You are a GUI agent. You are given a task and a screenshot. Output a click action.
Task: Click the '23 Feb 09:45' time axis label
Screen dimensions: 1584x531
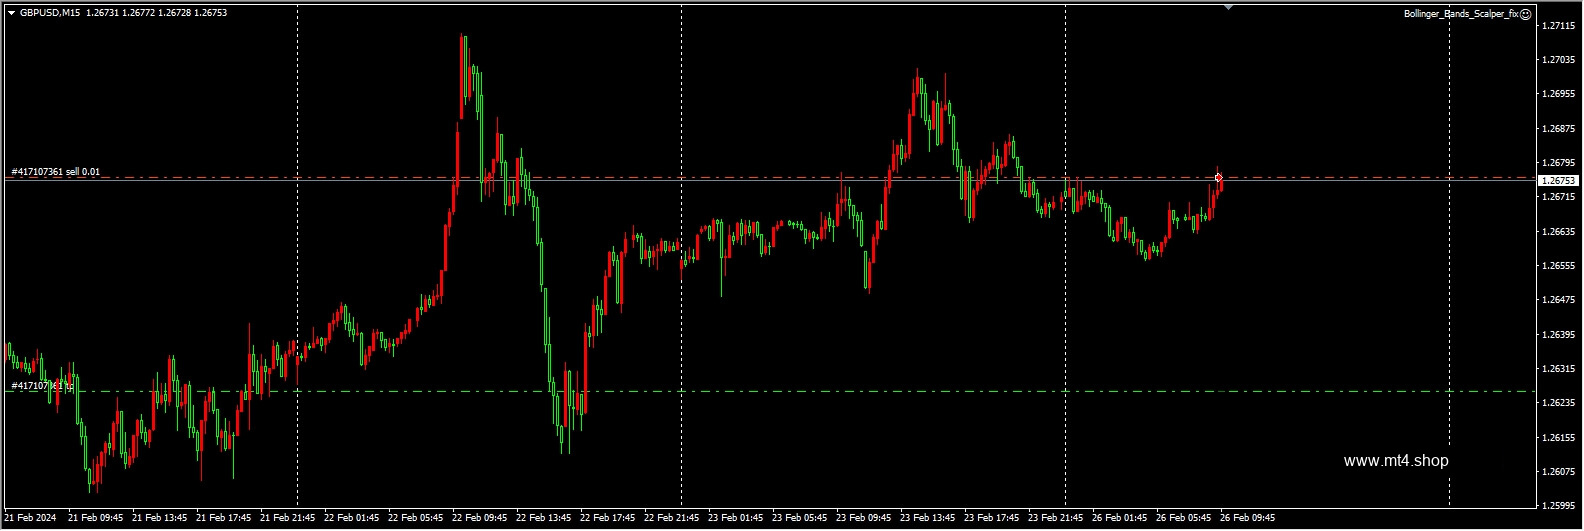pos(863,518)
